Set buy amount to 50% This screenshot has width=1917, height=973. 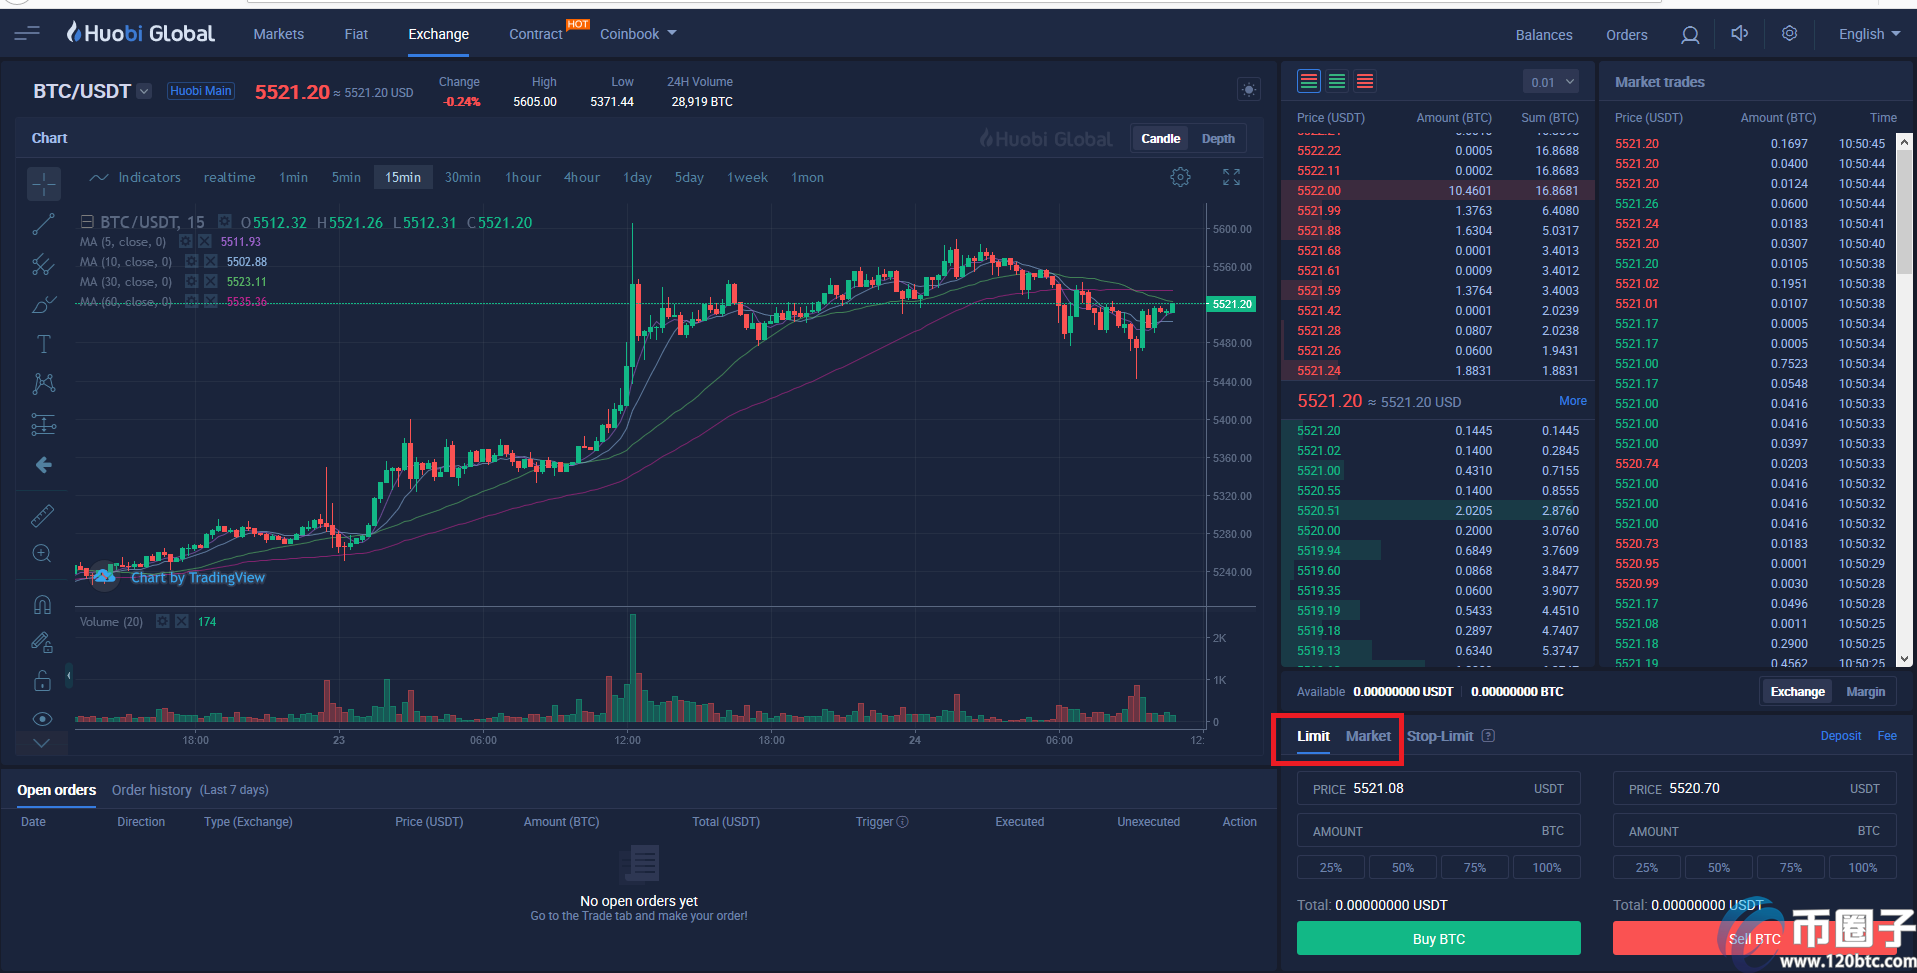[1402, 867]
